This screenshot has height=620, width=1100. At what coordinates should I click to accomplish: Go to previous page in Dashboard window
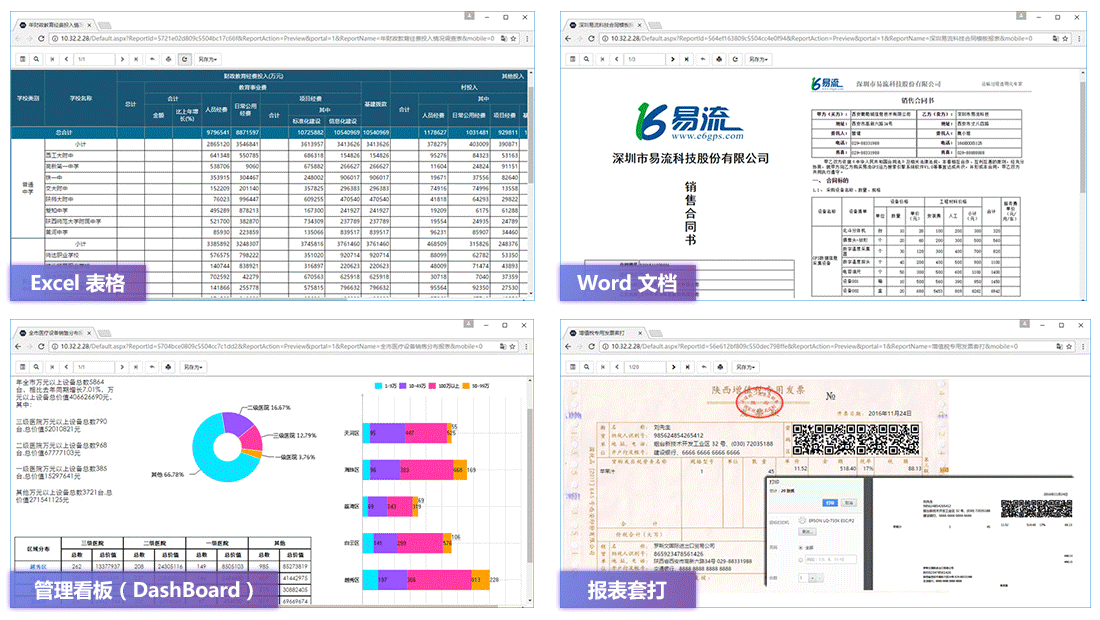point(66,367)
